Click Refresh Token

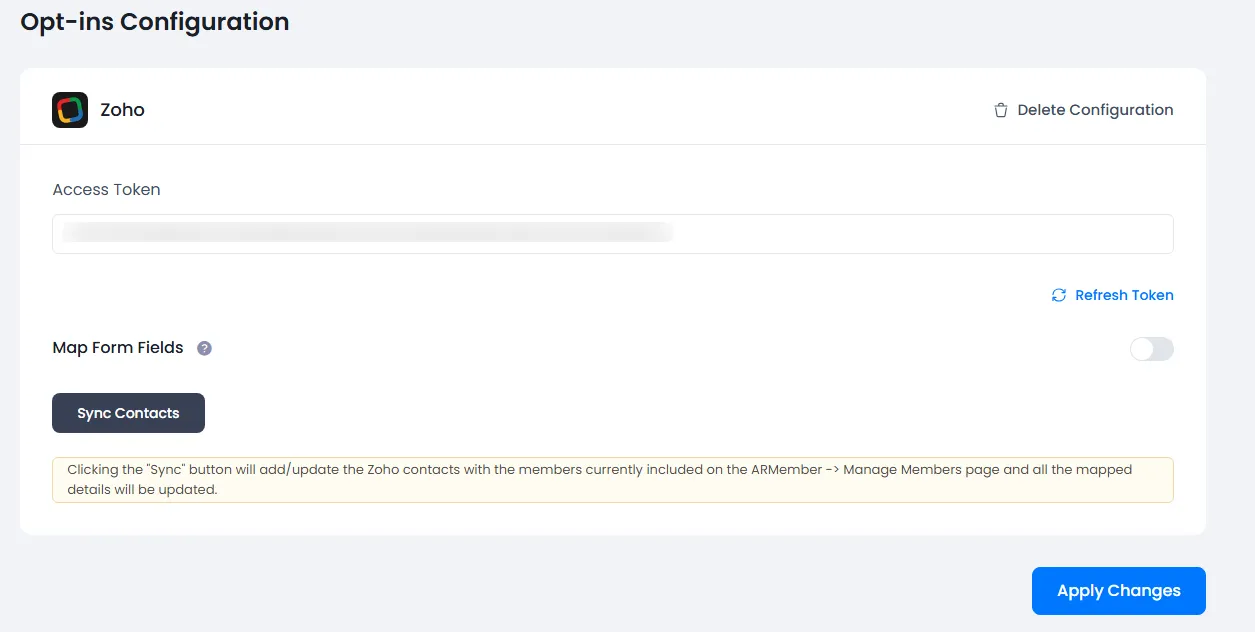point(1124,295)
